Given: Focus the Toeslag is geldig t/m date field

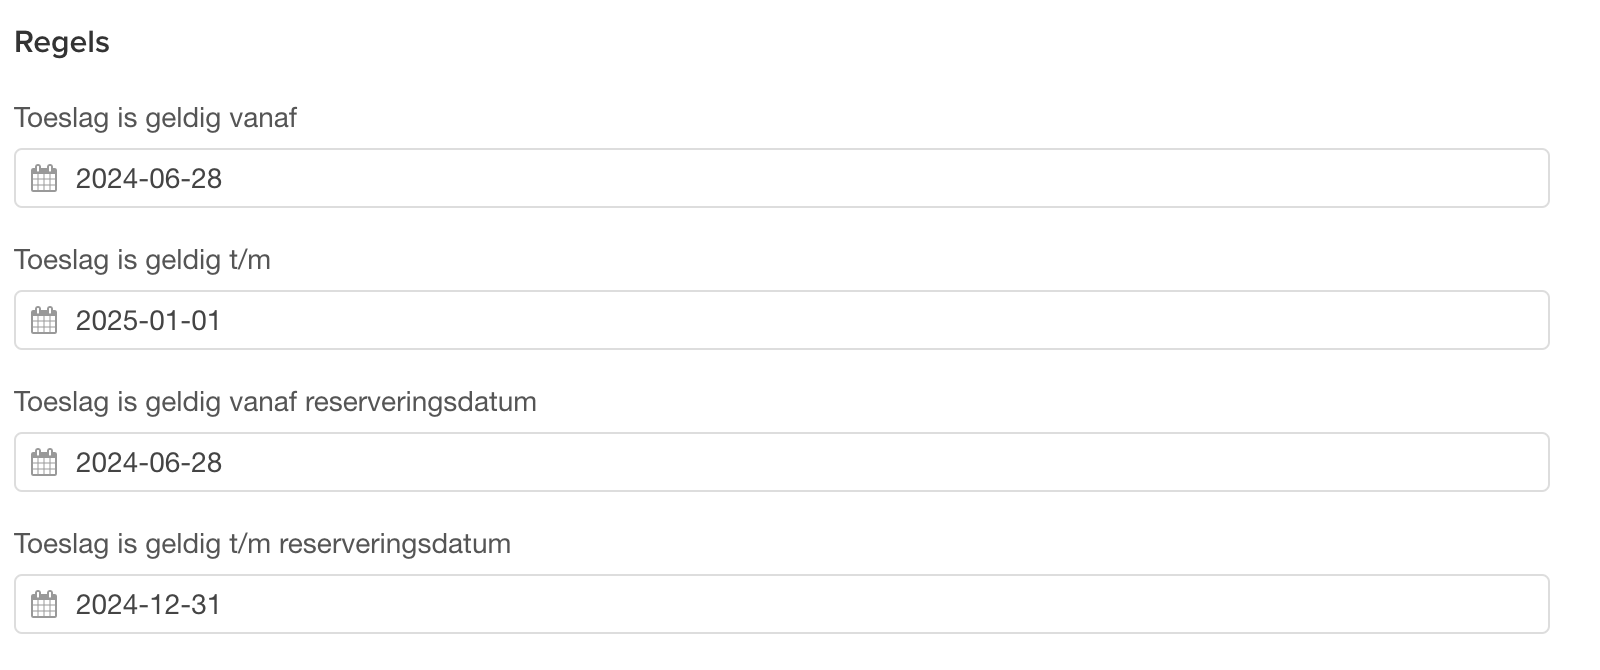Looking at the screenshot, I should 782,321.
